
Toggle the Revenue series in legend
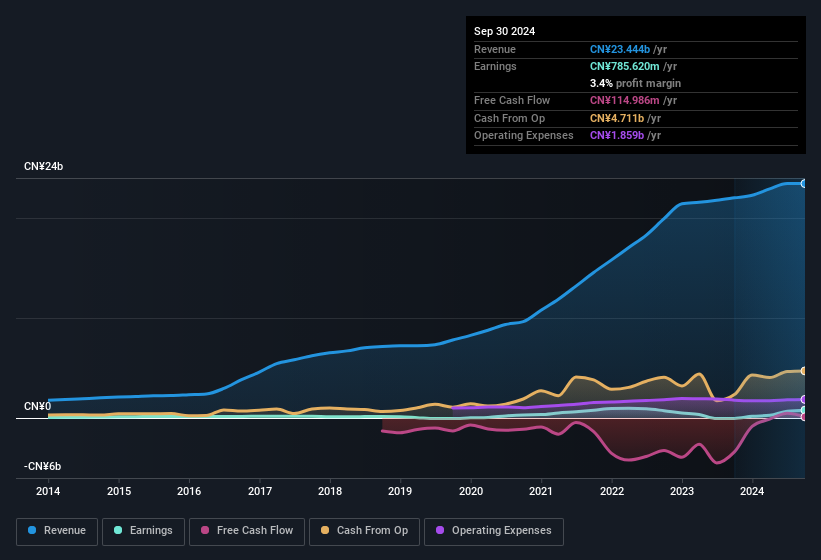(x=57, y=531)
